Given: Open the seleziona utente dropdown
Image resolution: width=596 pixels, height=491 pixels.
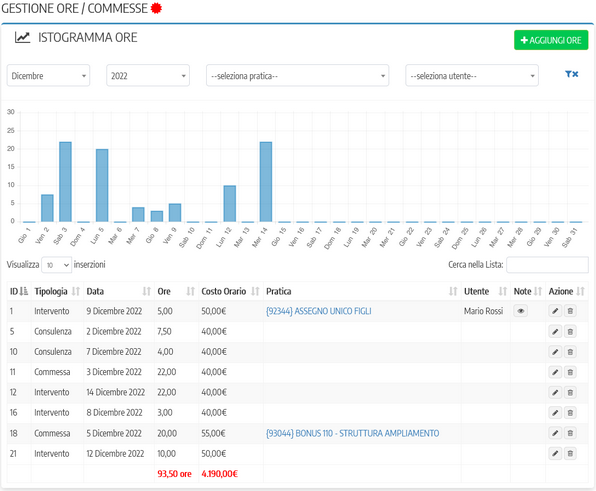Looking at the screenshot, I should coord(472,76).
